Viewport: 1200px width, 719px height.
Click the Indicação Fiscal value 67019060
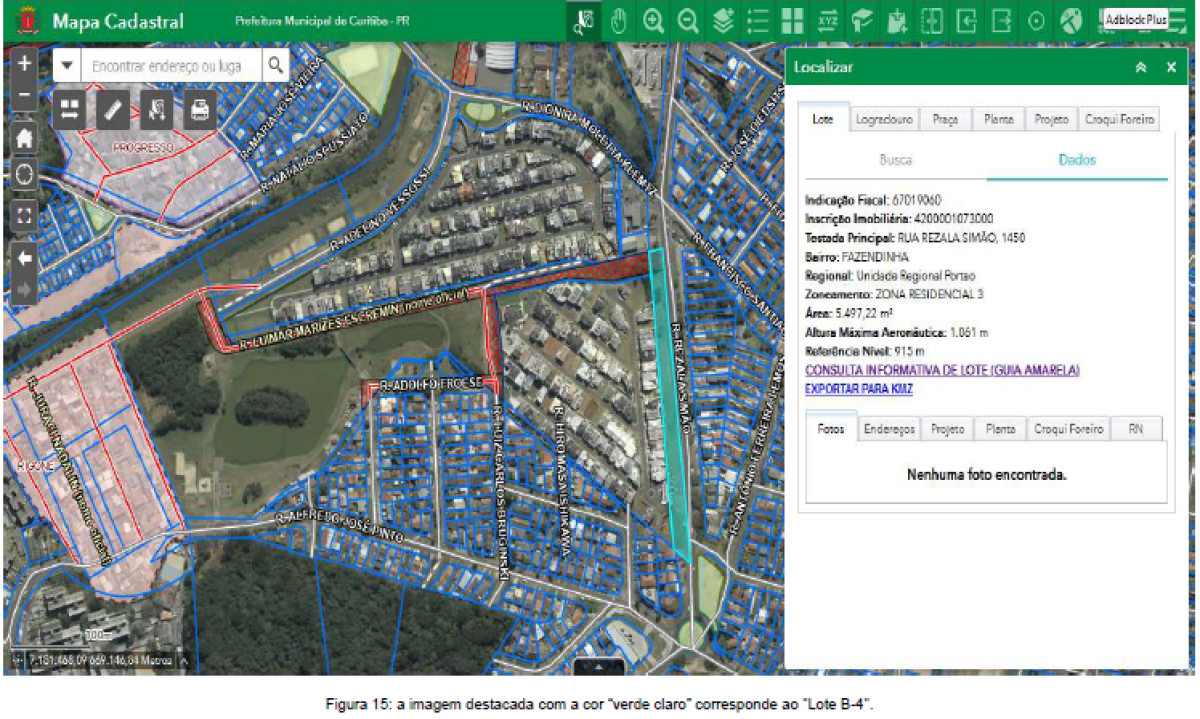[915, 199]
